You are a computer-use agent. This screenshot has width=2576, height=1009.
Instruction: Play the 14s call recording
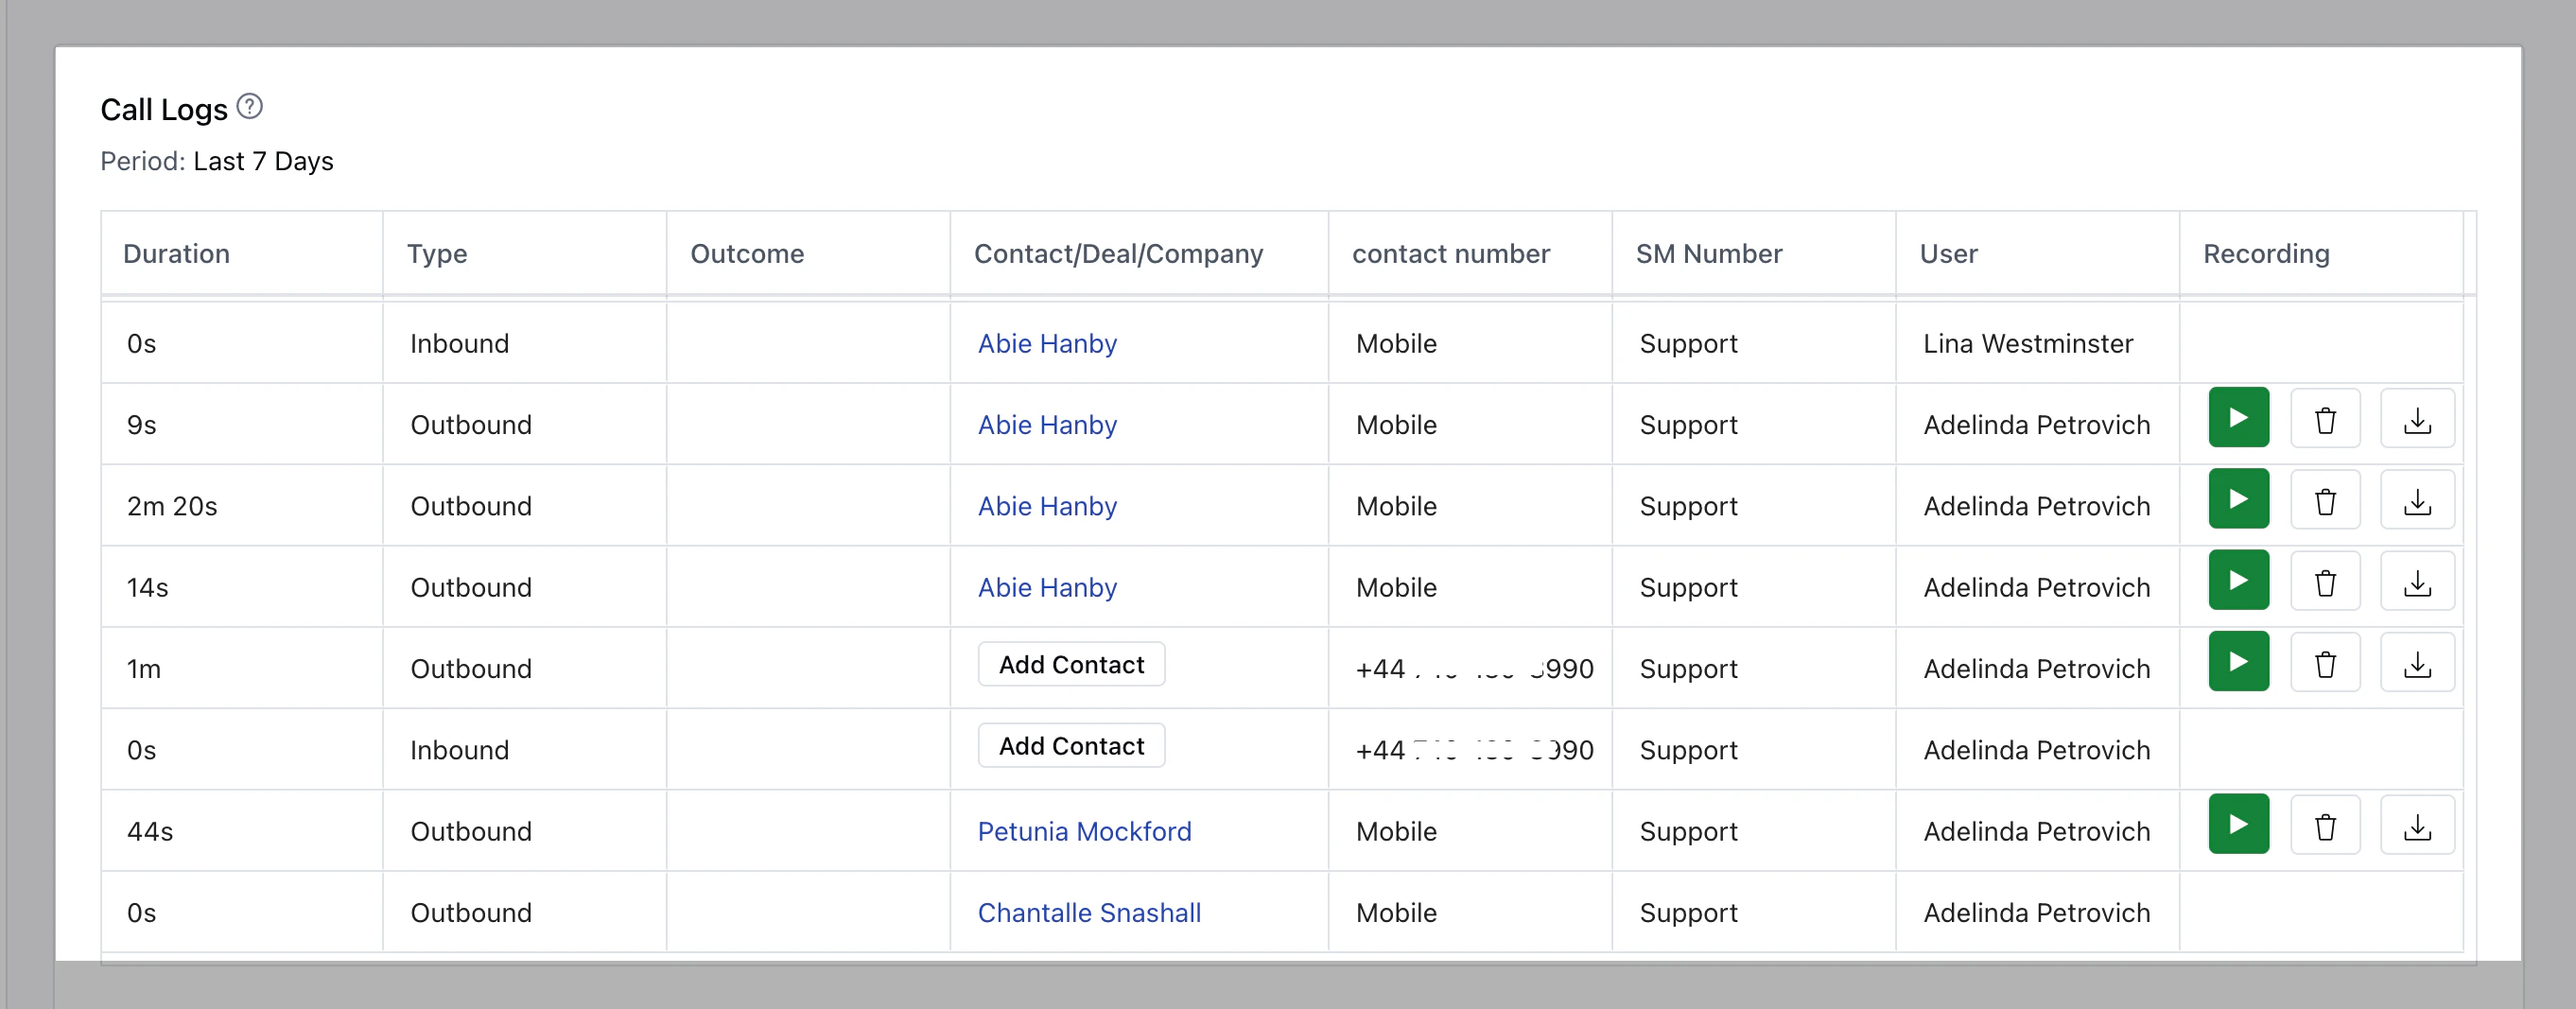pyautogui.click(x=2238, y=580)
